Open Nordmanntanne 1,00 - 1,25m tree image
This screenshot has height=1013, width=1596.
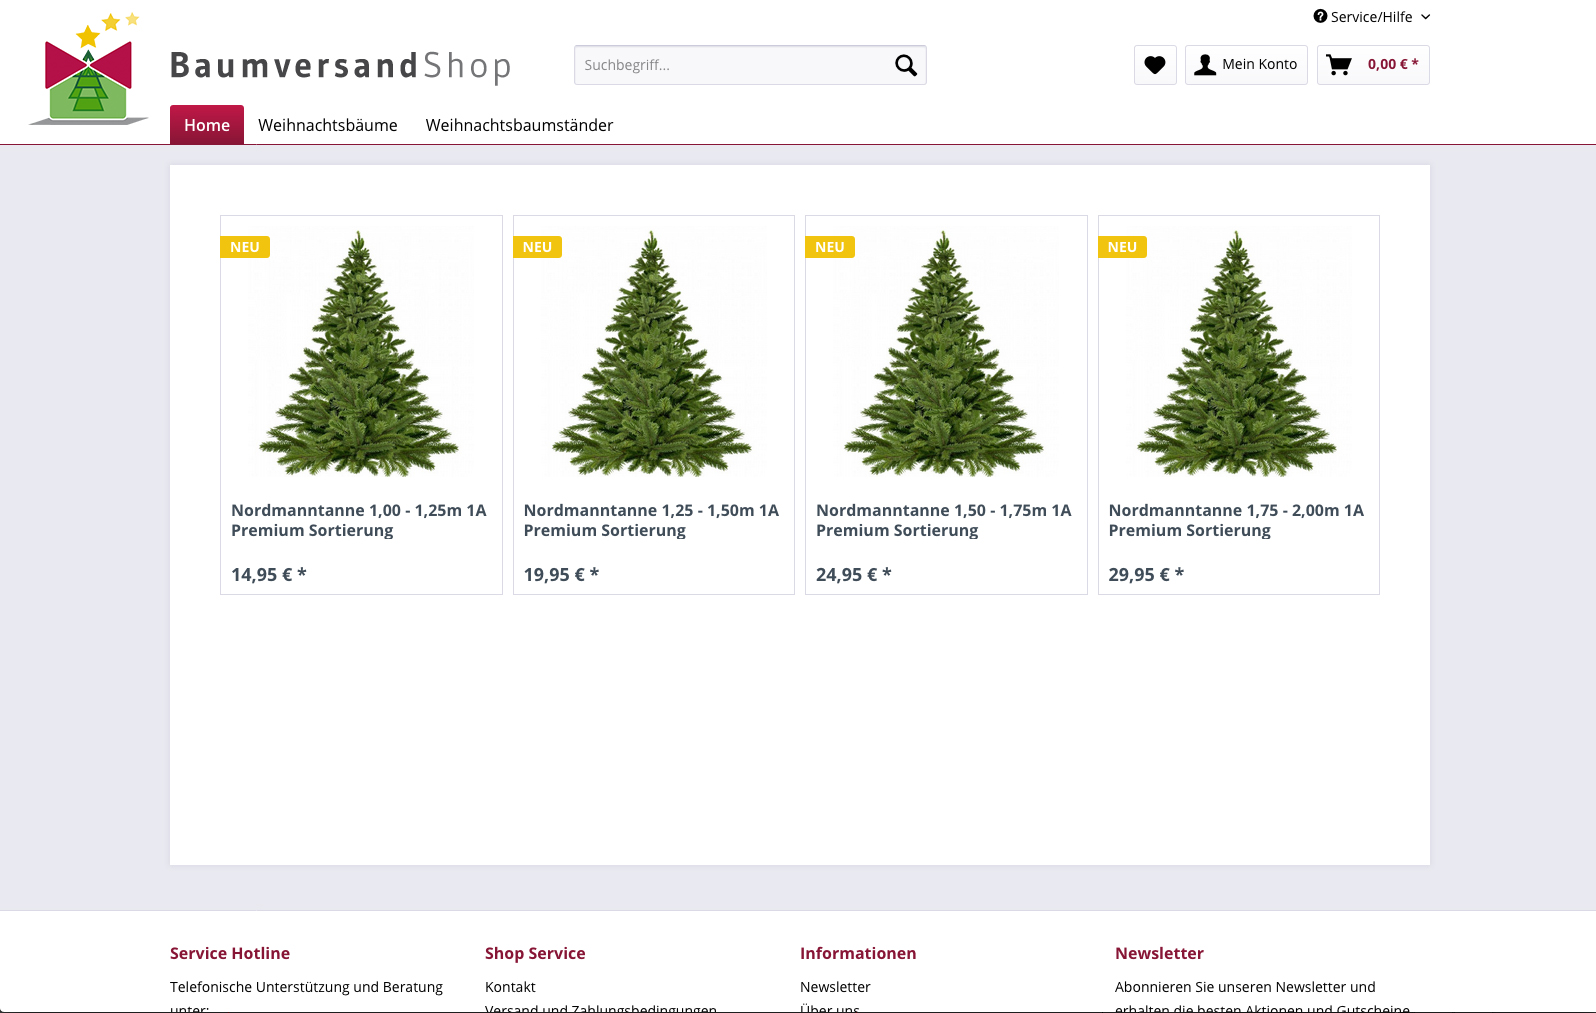click(x=360, y=354)
